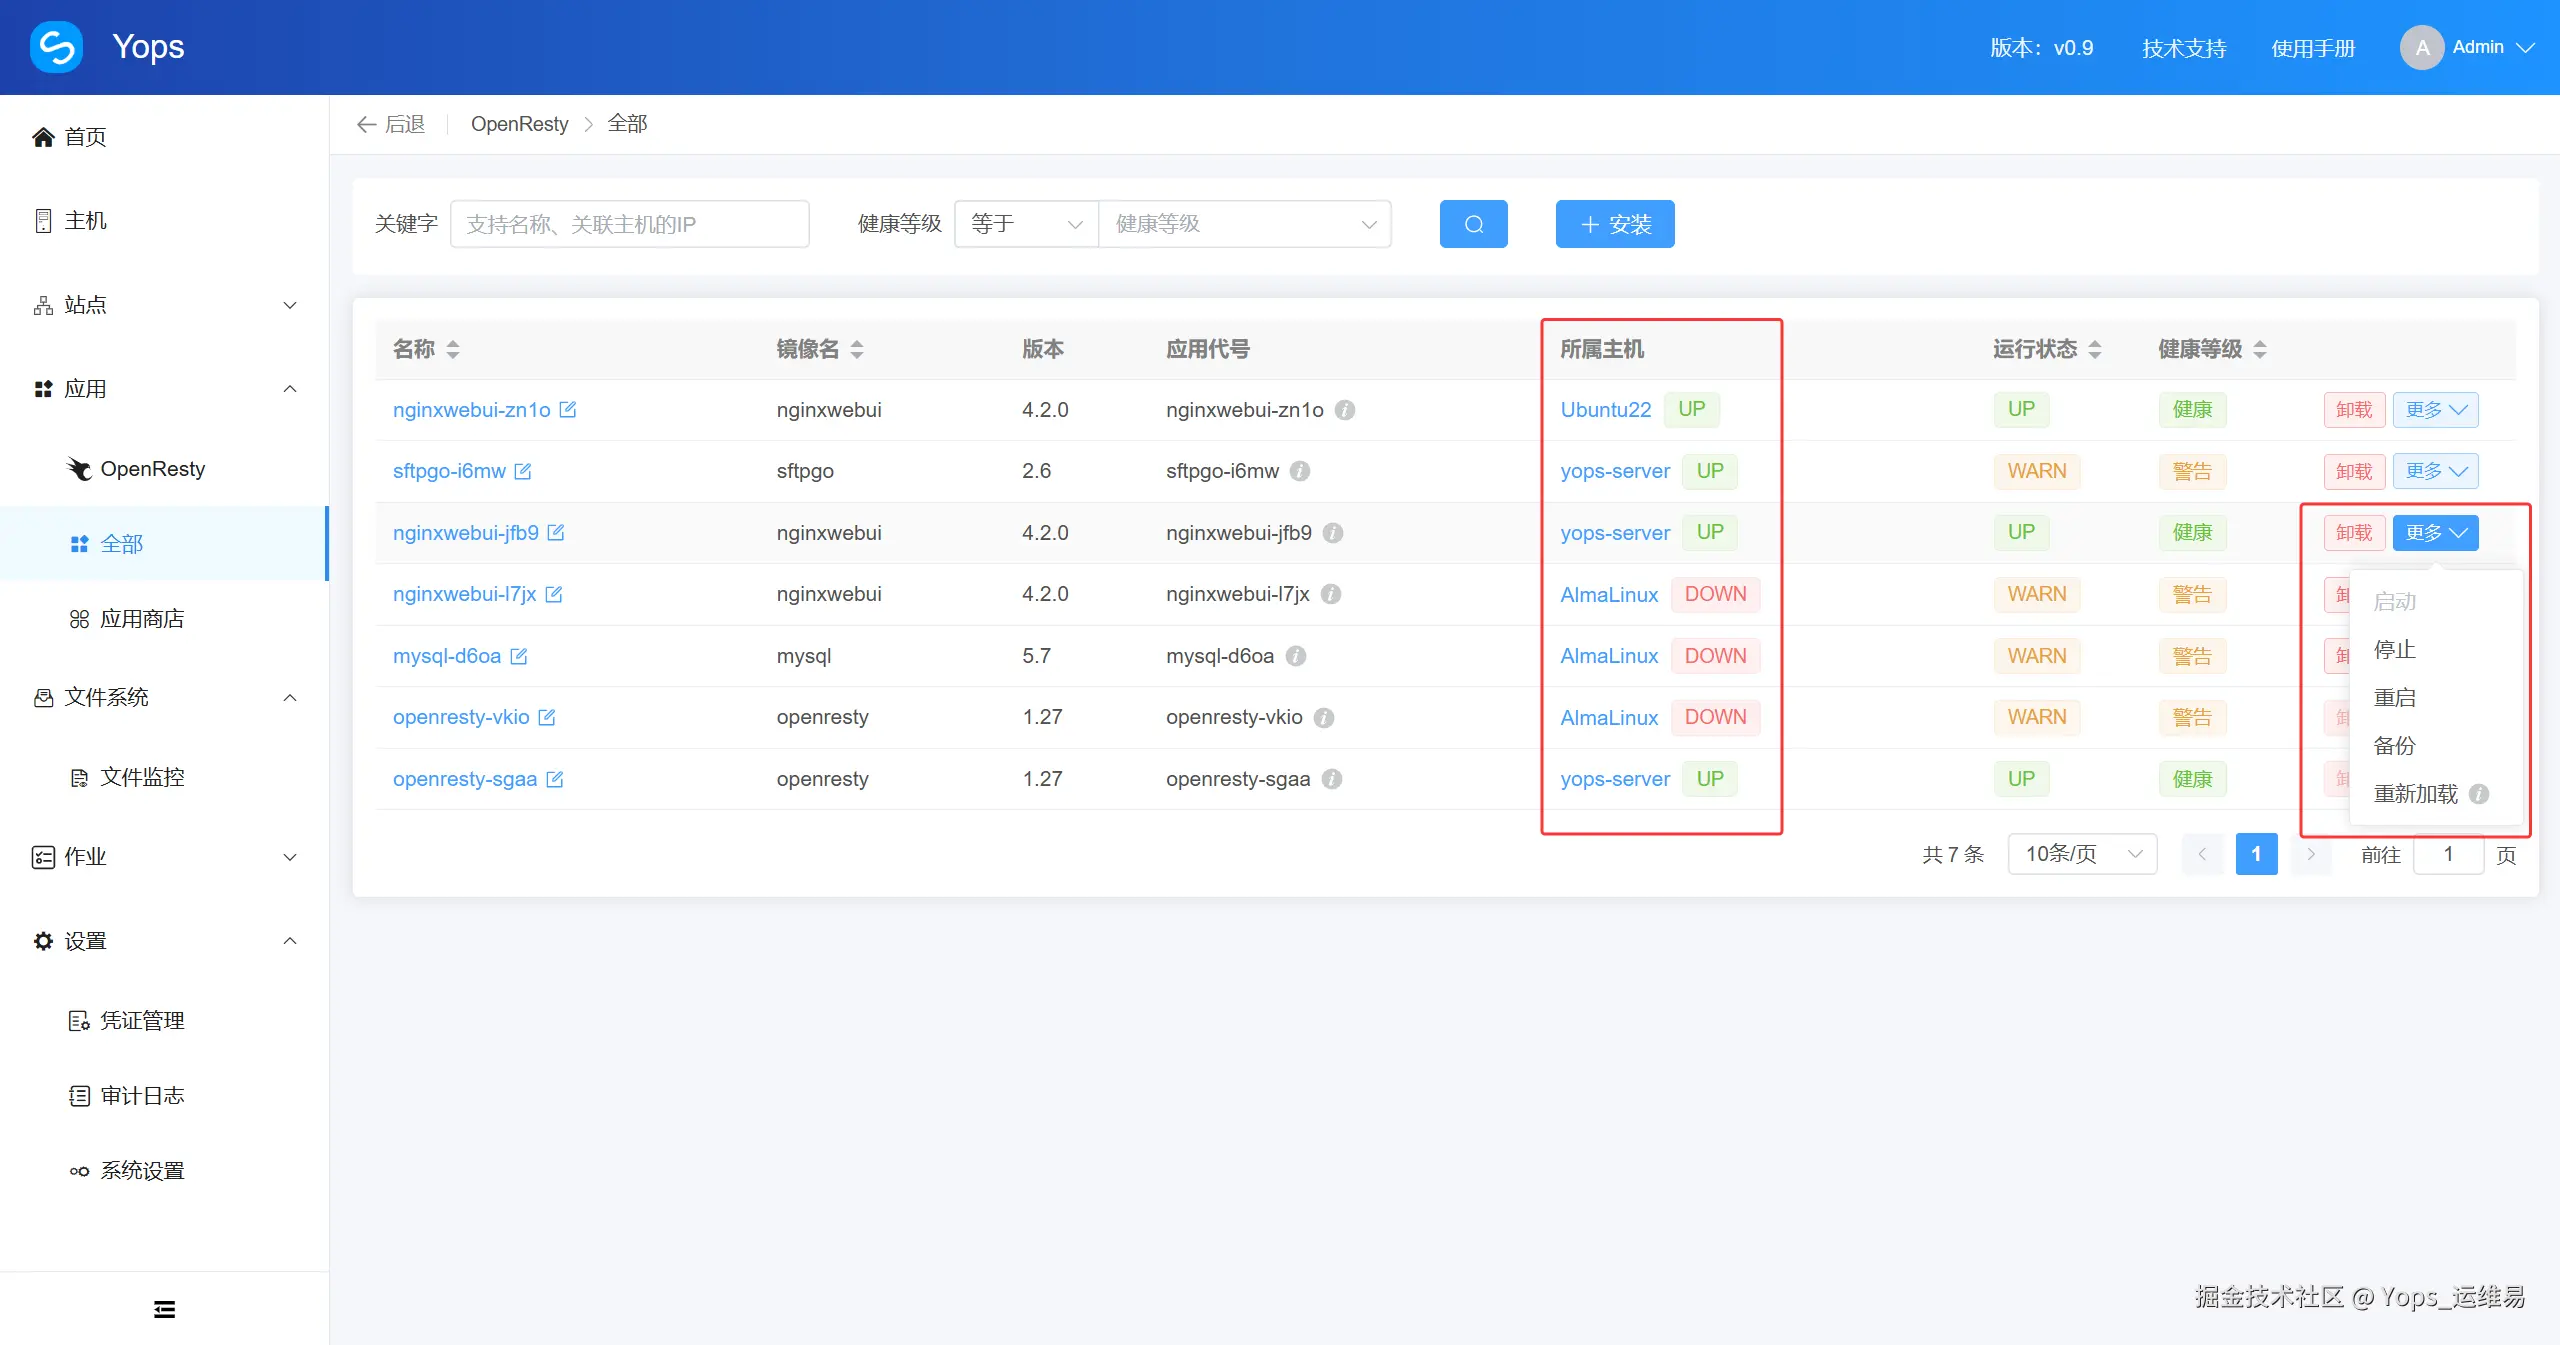Click the Yops logo icon

(57, 47)
